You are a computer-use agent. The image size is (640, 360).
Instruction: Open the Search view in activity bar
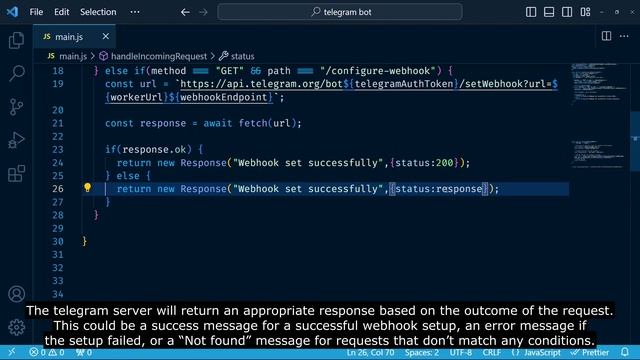(x=16, y=73)
